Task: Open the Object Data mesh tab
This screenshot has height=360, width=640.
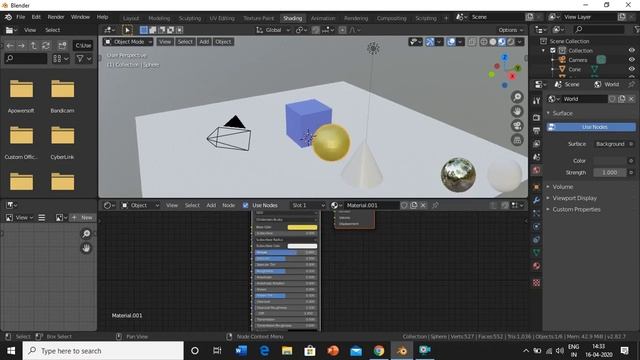Action: (x=536, y=253)
